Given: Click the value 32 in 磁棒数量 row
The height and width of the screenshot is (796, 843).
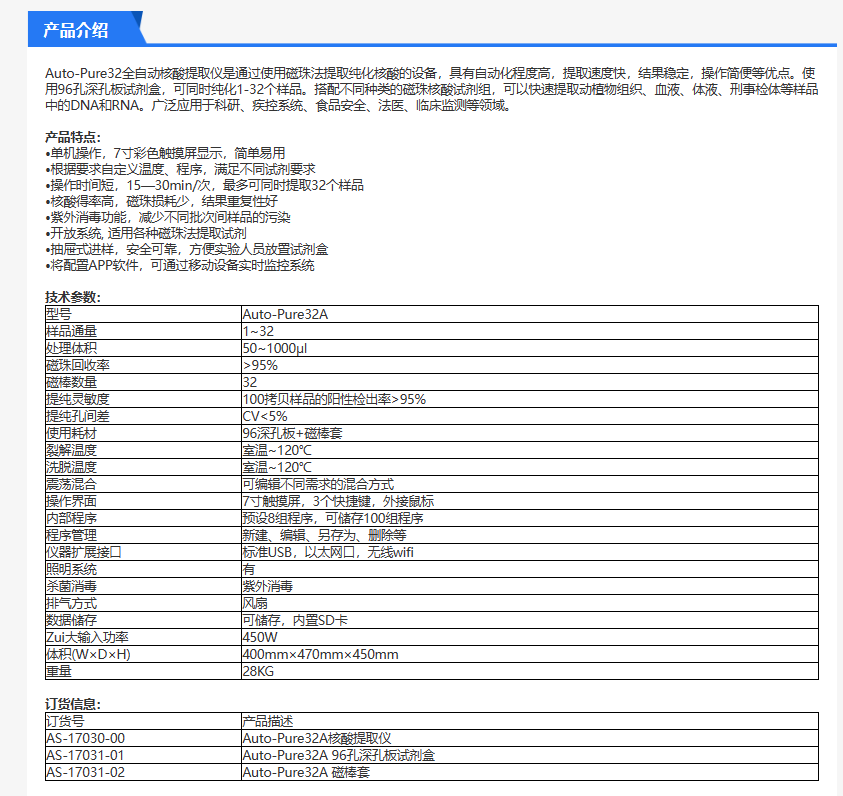Looking at the screenshot, I should point(250,382).
